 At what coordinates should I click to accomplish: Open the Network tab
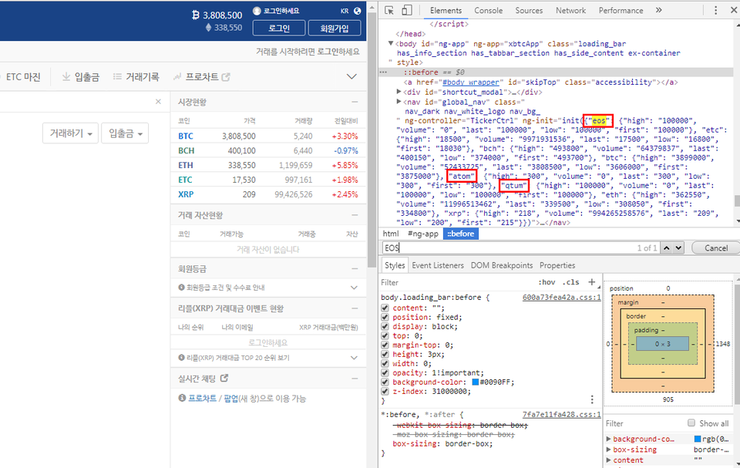coord(571,10)
